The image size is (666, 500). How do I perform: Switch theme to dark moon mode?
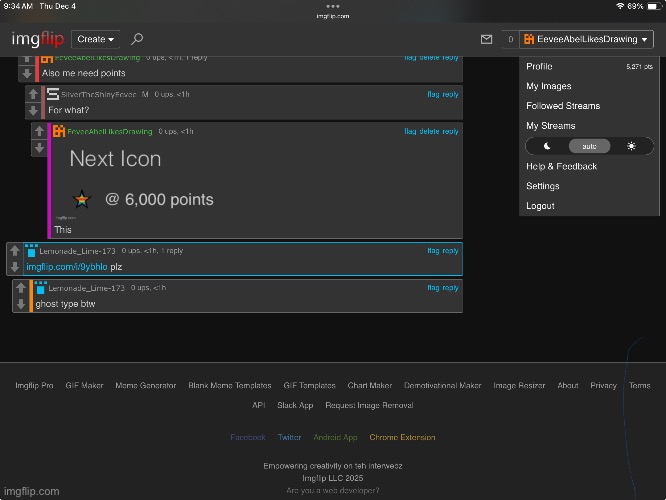click(547, 146)
